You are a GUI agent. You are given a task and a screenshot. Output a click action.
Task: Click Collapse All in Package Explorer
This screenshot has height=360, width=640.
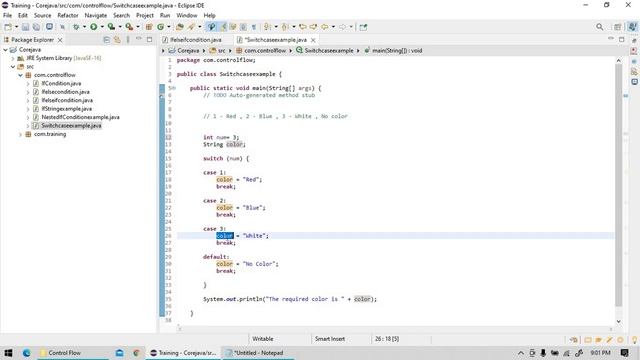click(107, 40)
